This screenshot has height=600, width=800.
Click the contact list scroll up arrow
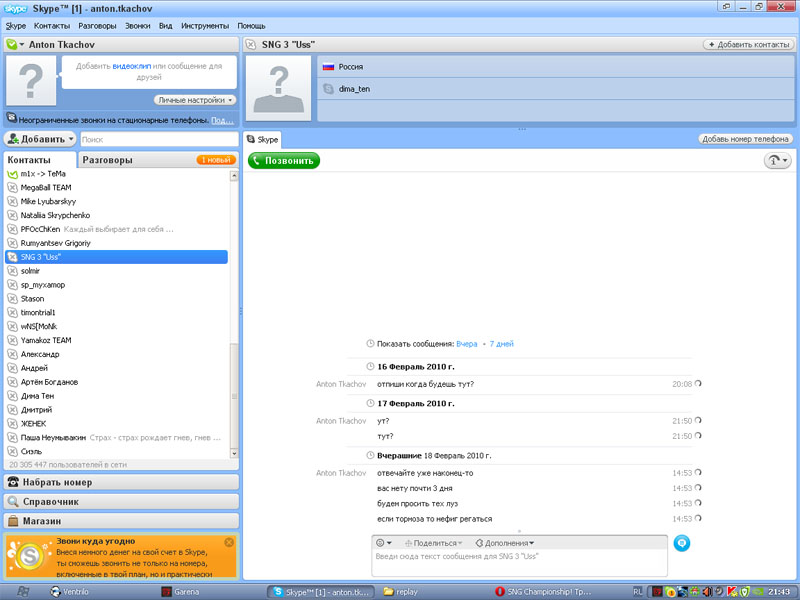coord(234,176)
